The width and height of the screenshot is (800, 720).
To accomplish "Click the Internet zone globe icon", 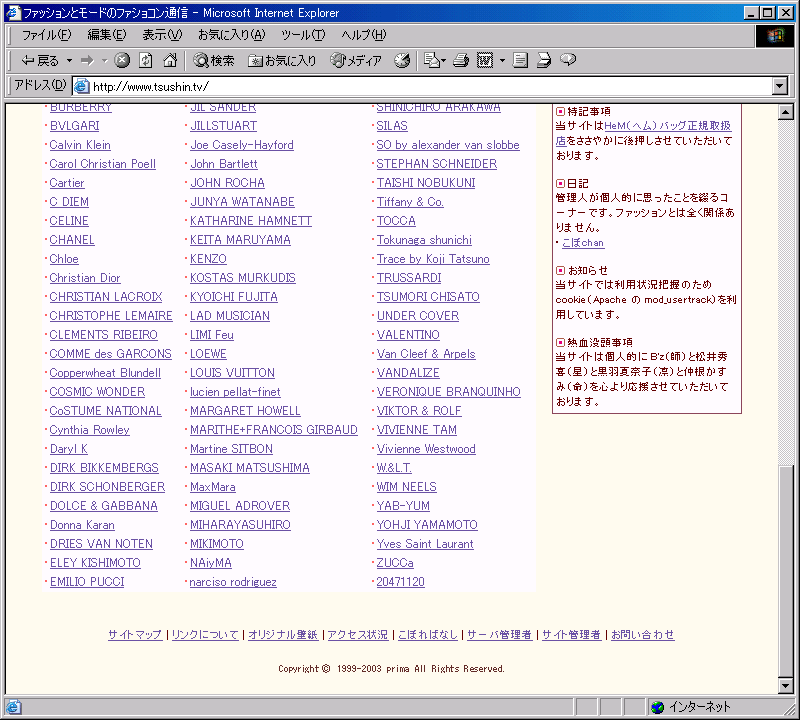I will (x=658, y=707).
